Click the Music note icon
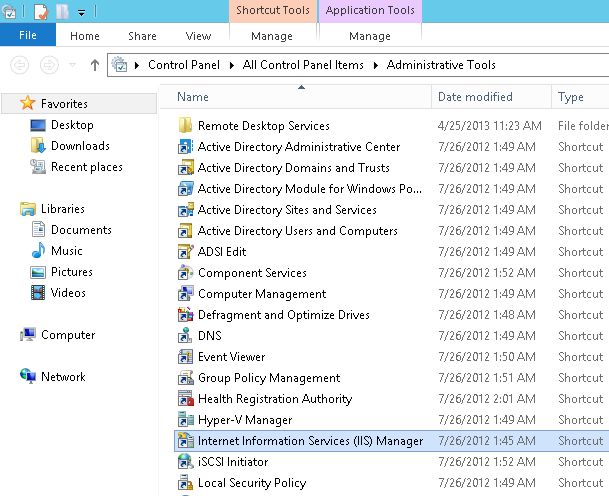The height and width of the screenshot is (496, 609). [38, 251]
